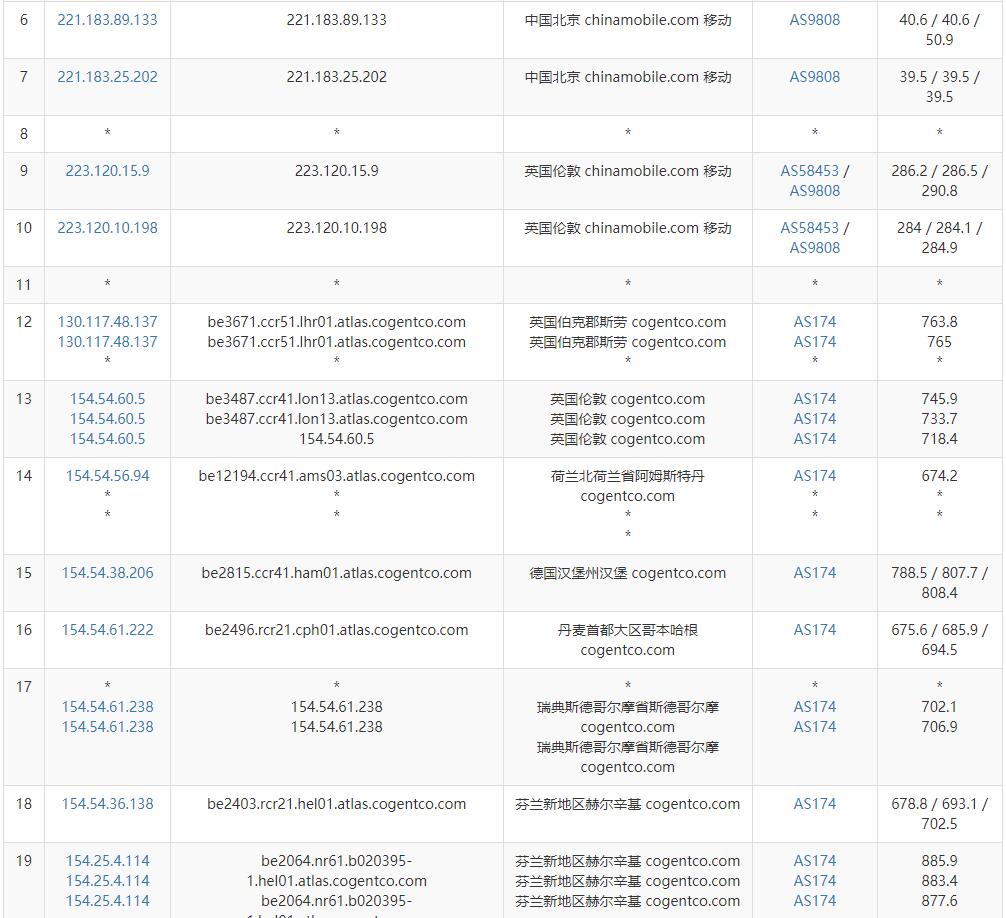This screenshot has height=918, width=1006.
Task: Open the second 130.117.48.137 link in hop 12
Action: (107, 342)
